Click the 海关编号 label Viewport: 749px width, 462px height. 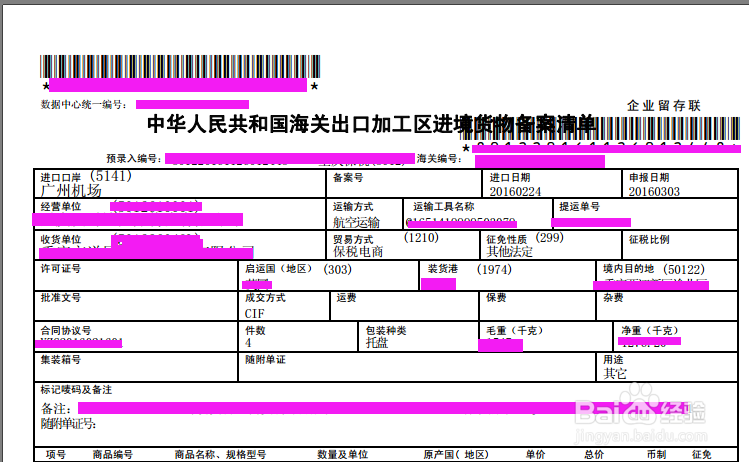(439, 159)
